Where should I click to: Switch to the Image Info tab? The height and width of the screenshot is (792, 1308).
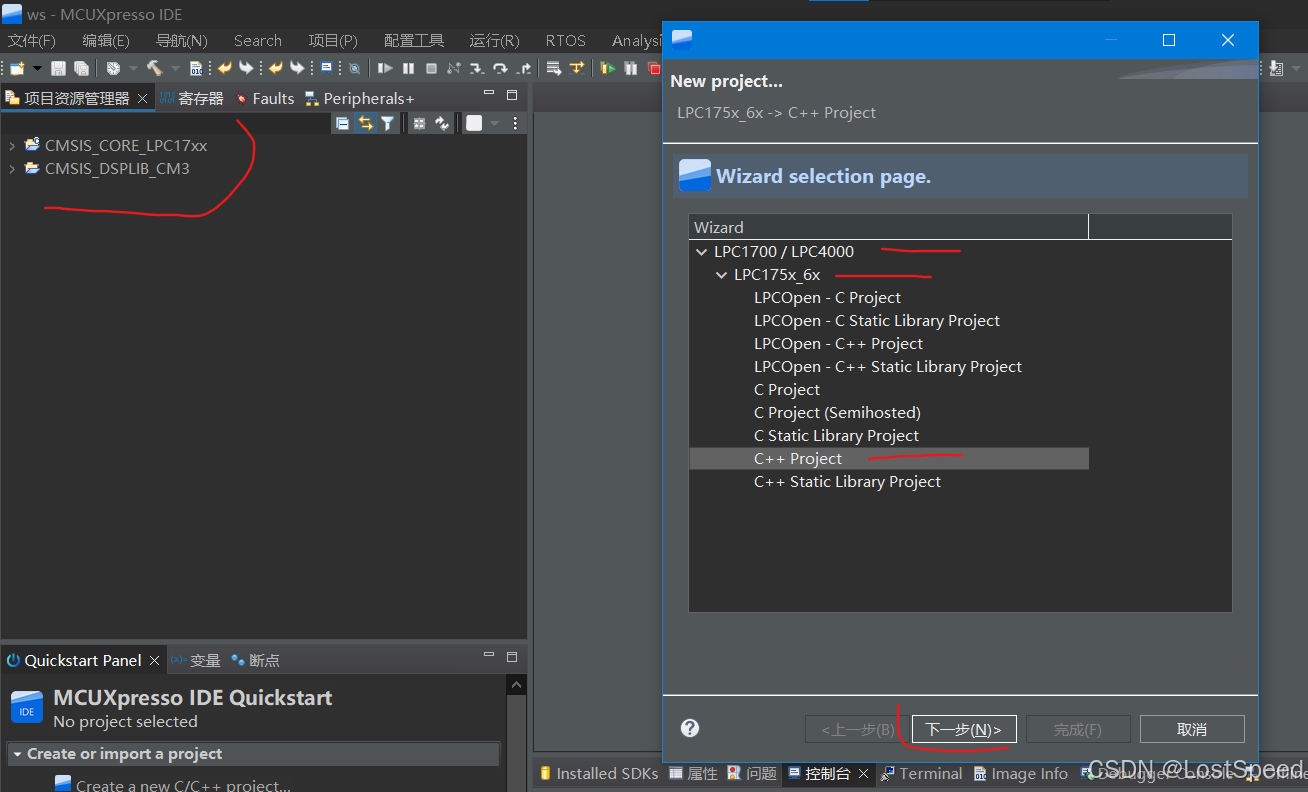click(1020, 773)
